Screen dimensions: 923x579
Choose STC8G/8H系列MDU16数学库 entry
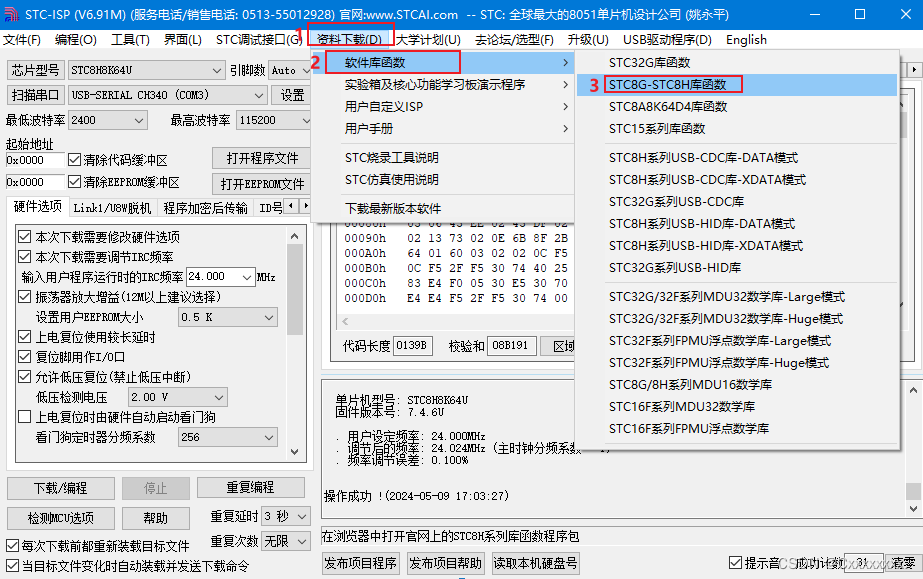point(737,384)
